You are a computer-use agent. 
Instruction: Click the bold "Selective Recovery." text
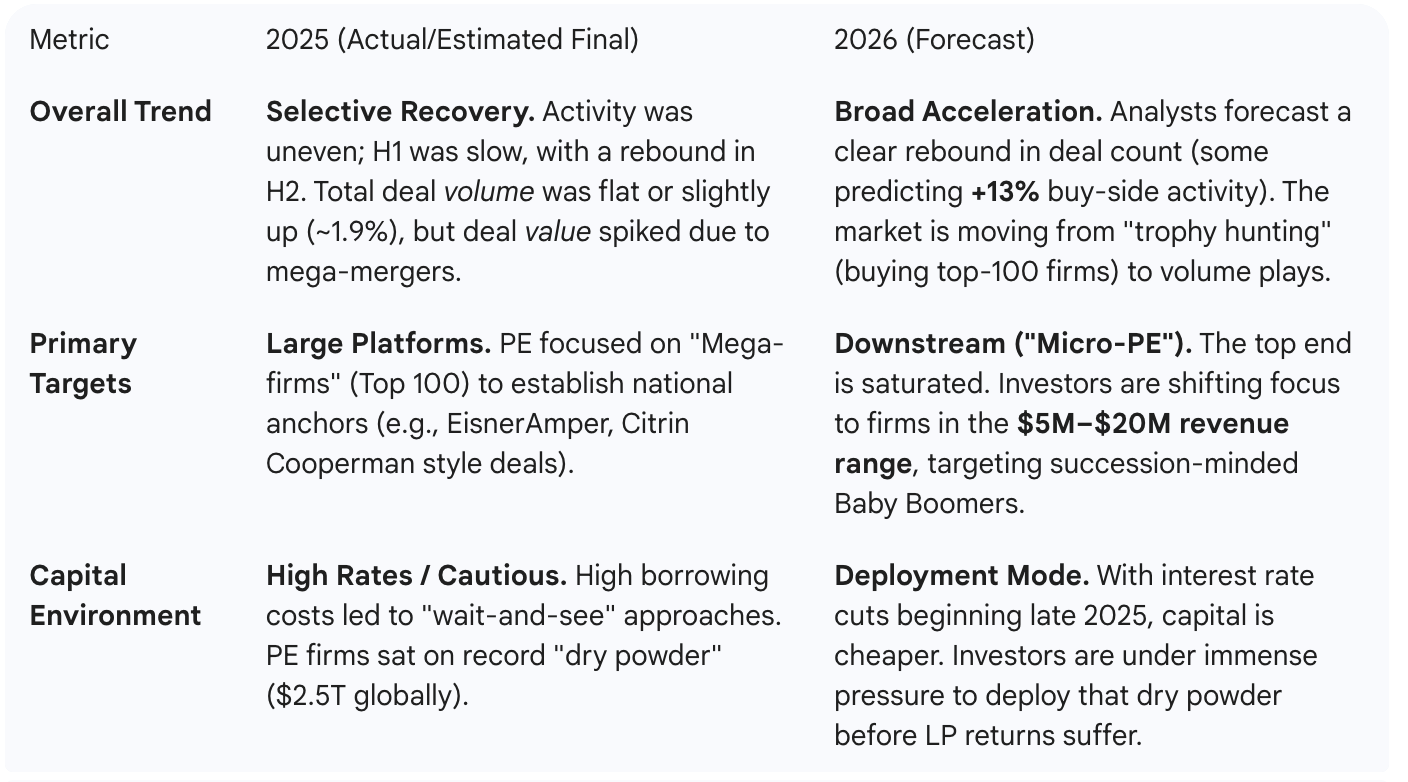399,111
